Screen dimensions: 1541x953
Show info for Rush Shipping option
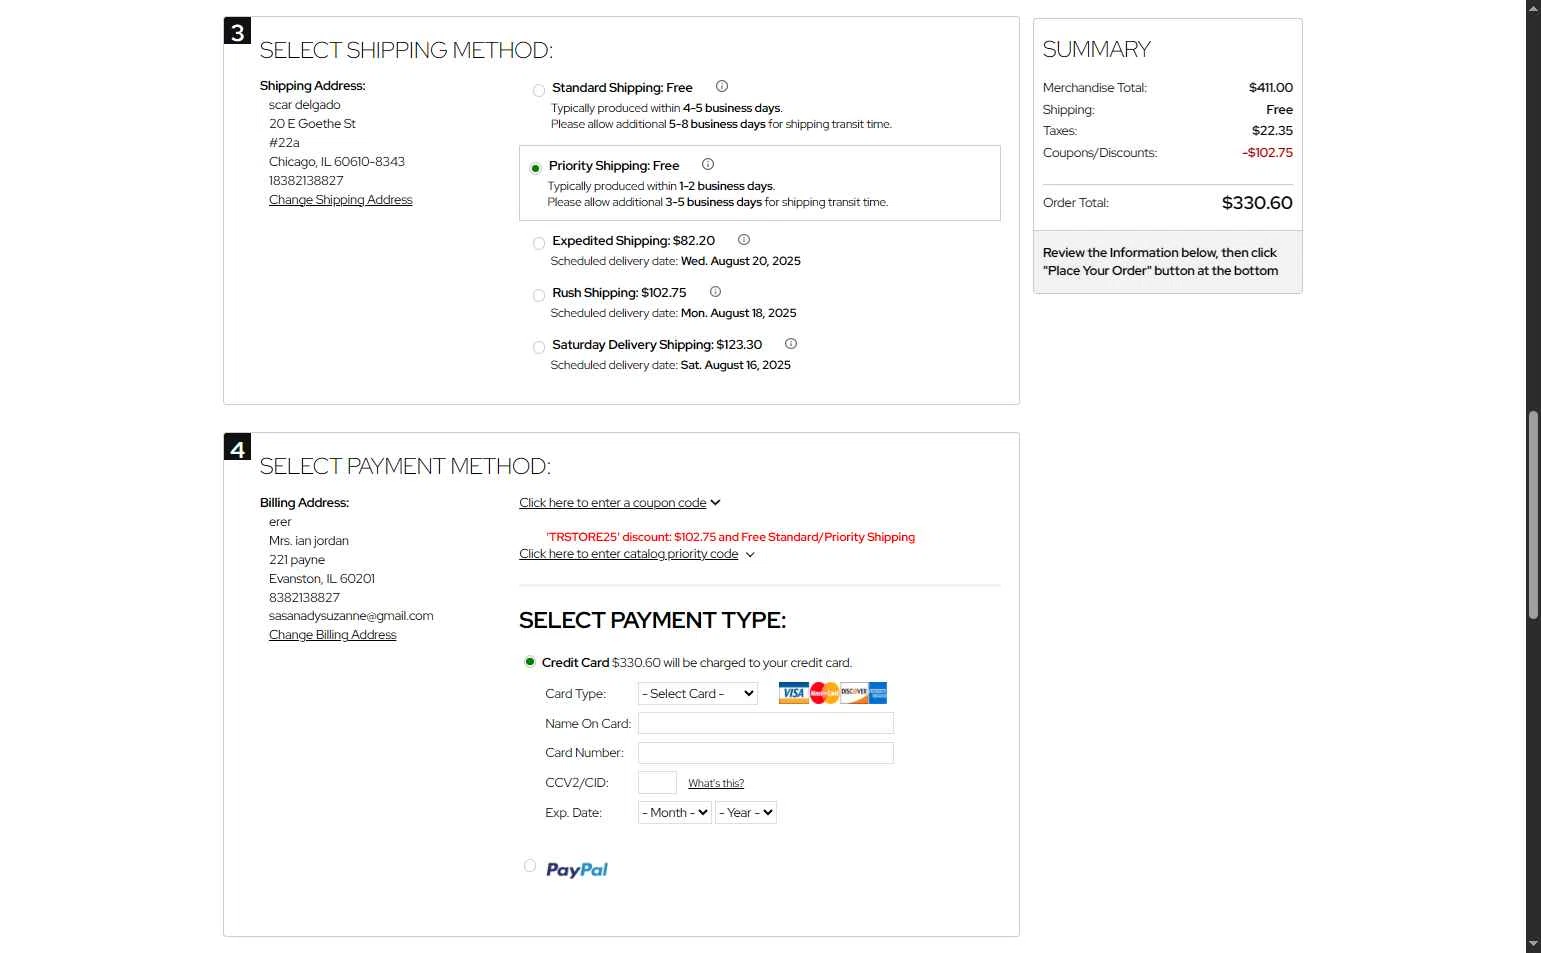pyautogui.click(x=715, y=292)
